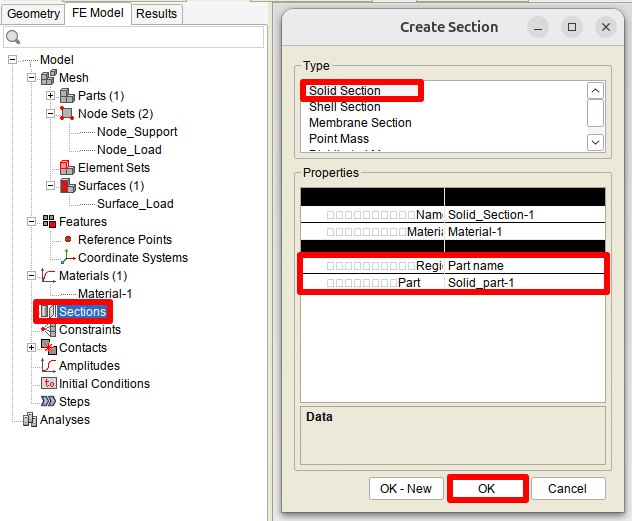The height and width of the screenshot is (521, 632).
Task: Click the Coordinate Systems axis icon
Action: click(x=68, y=257)
